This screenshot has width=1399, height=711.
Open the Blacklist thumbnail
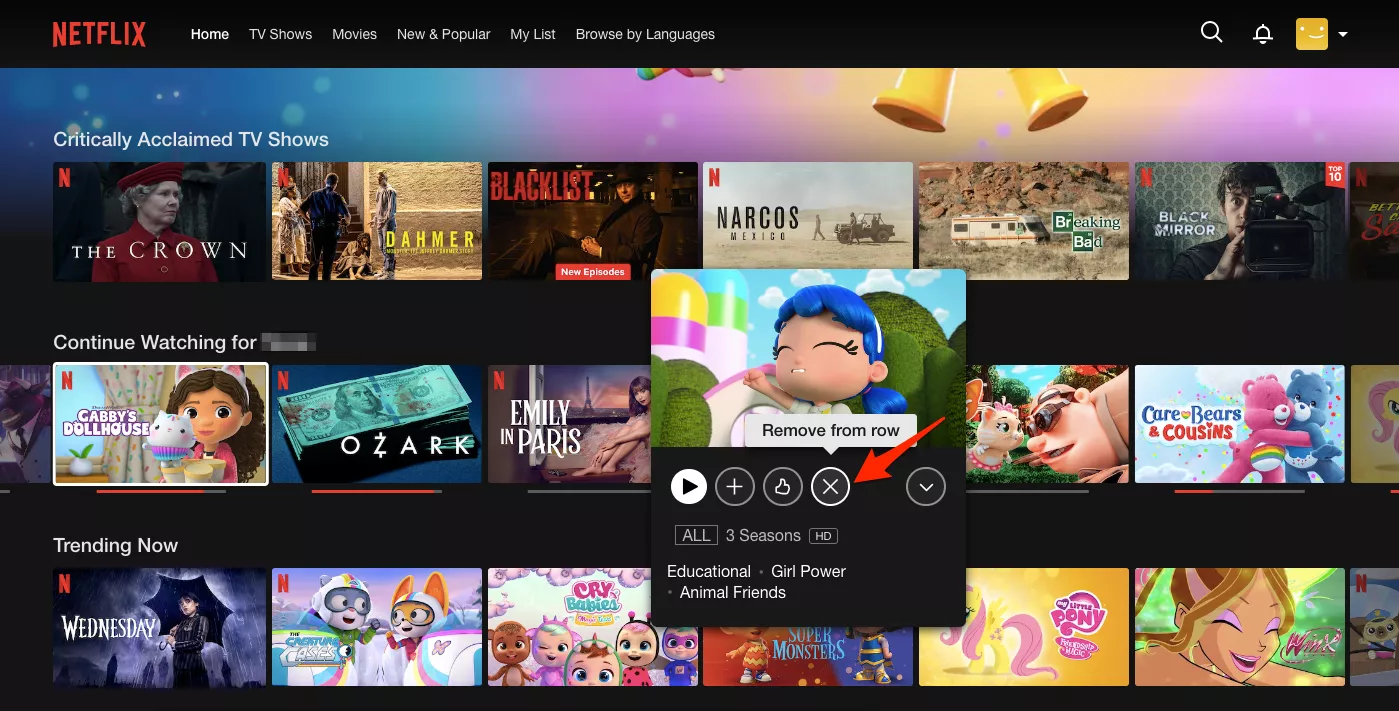[593, 221]
